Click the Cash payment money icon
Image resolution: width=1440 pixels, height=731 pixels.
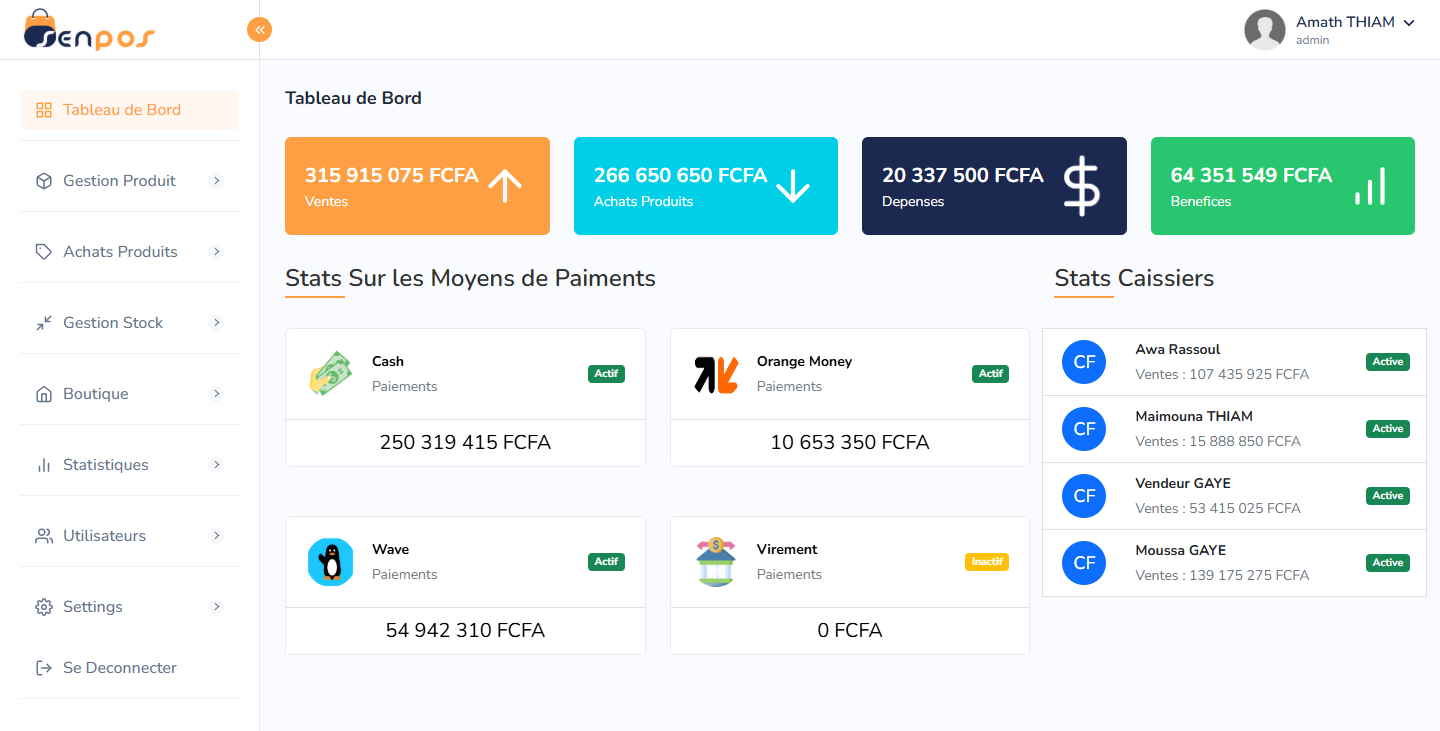(330, 374)
